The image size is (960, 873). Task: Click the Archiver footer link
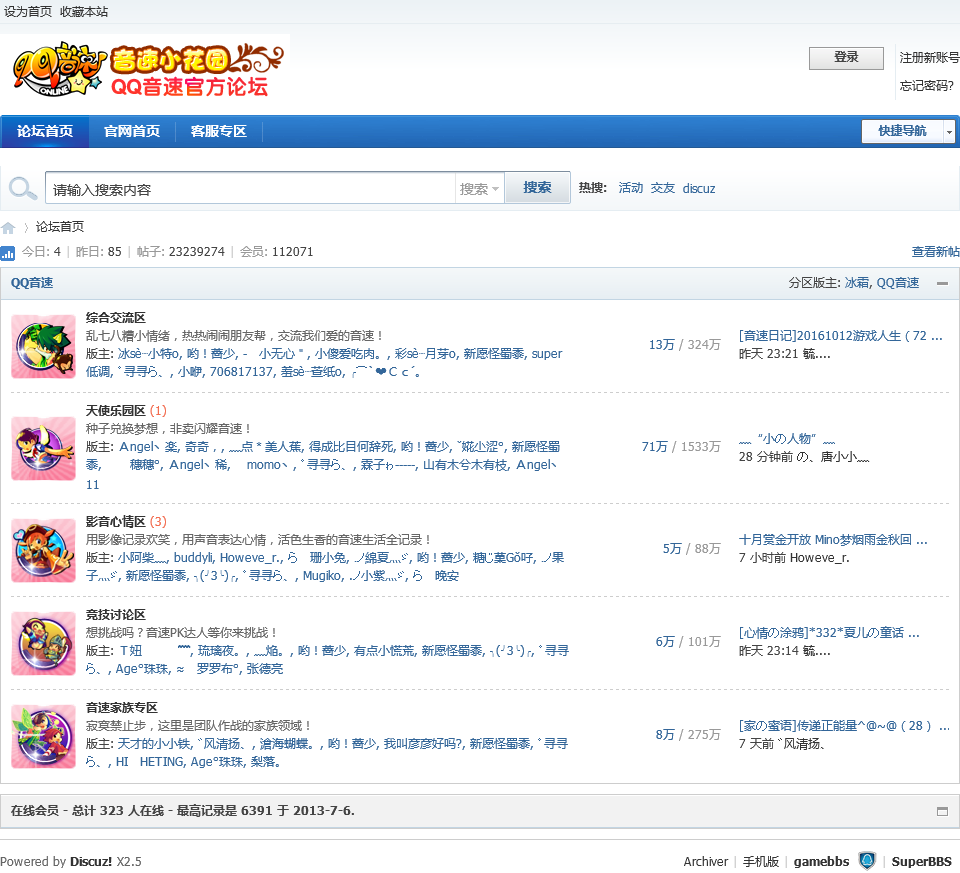(x=705, y=861)
